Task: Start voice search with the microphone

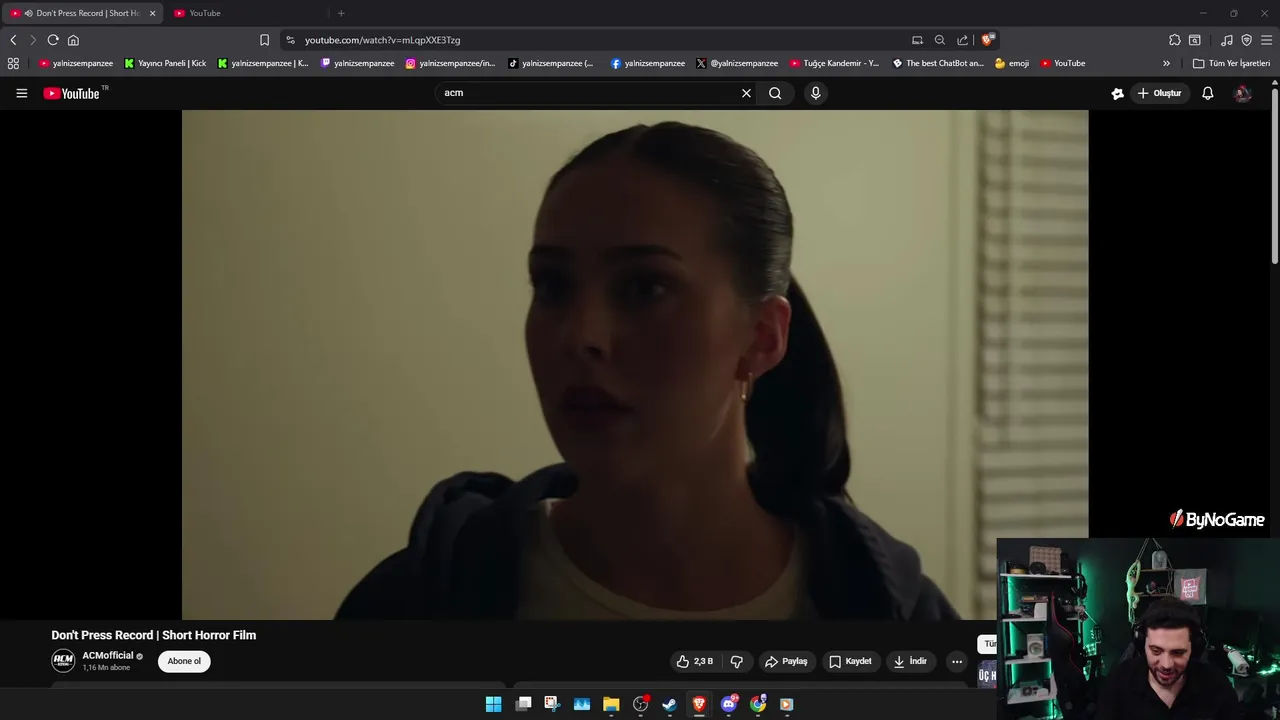Action: [816, 93]
